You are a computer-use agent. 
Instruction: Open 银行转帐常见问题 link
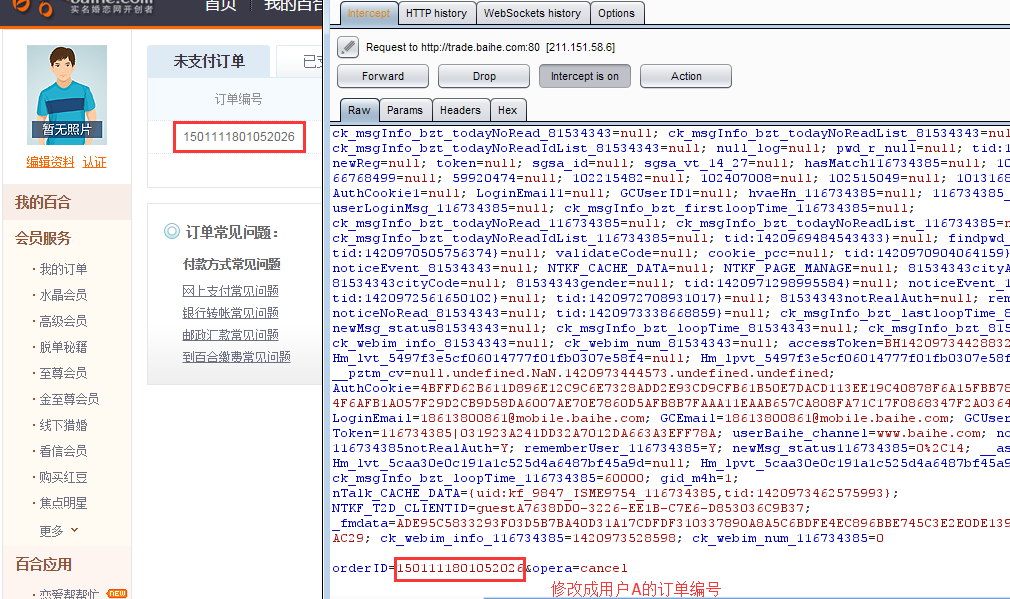tap(231, 313)
